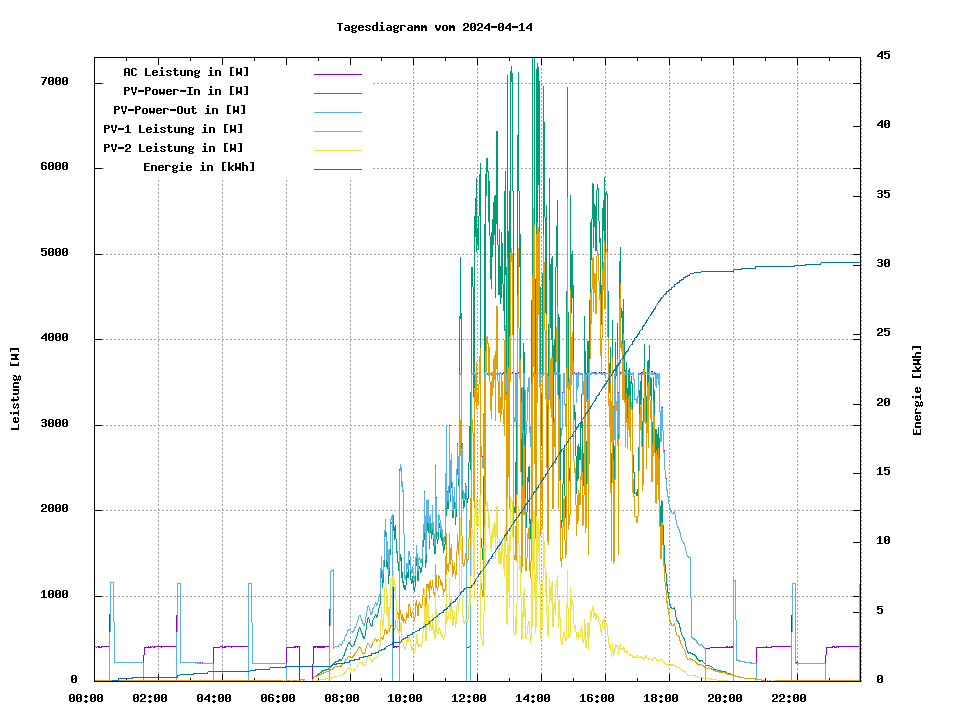Image resolution: width=960 pixels, height=720 pixels.
Task: Click the 30 value on the energy axis
Action: click(x=883, y=264)
